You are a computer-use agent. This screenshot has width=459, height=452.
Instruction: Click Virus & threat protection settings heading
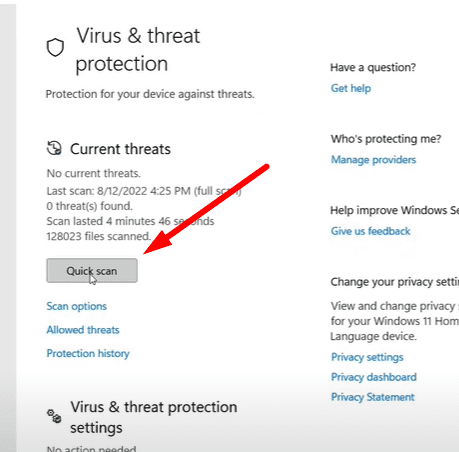coord(154,417)
